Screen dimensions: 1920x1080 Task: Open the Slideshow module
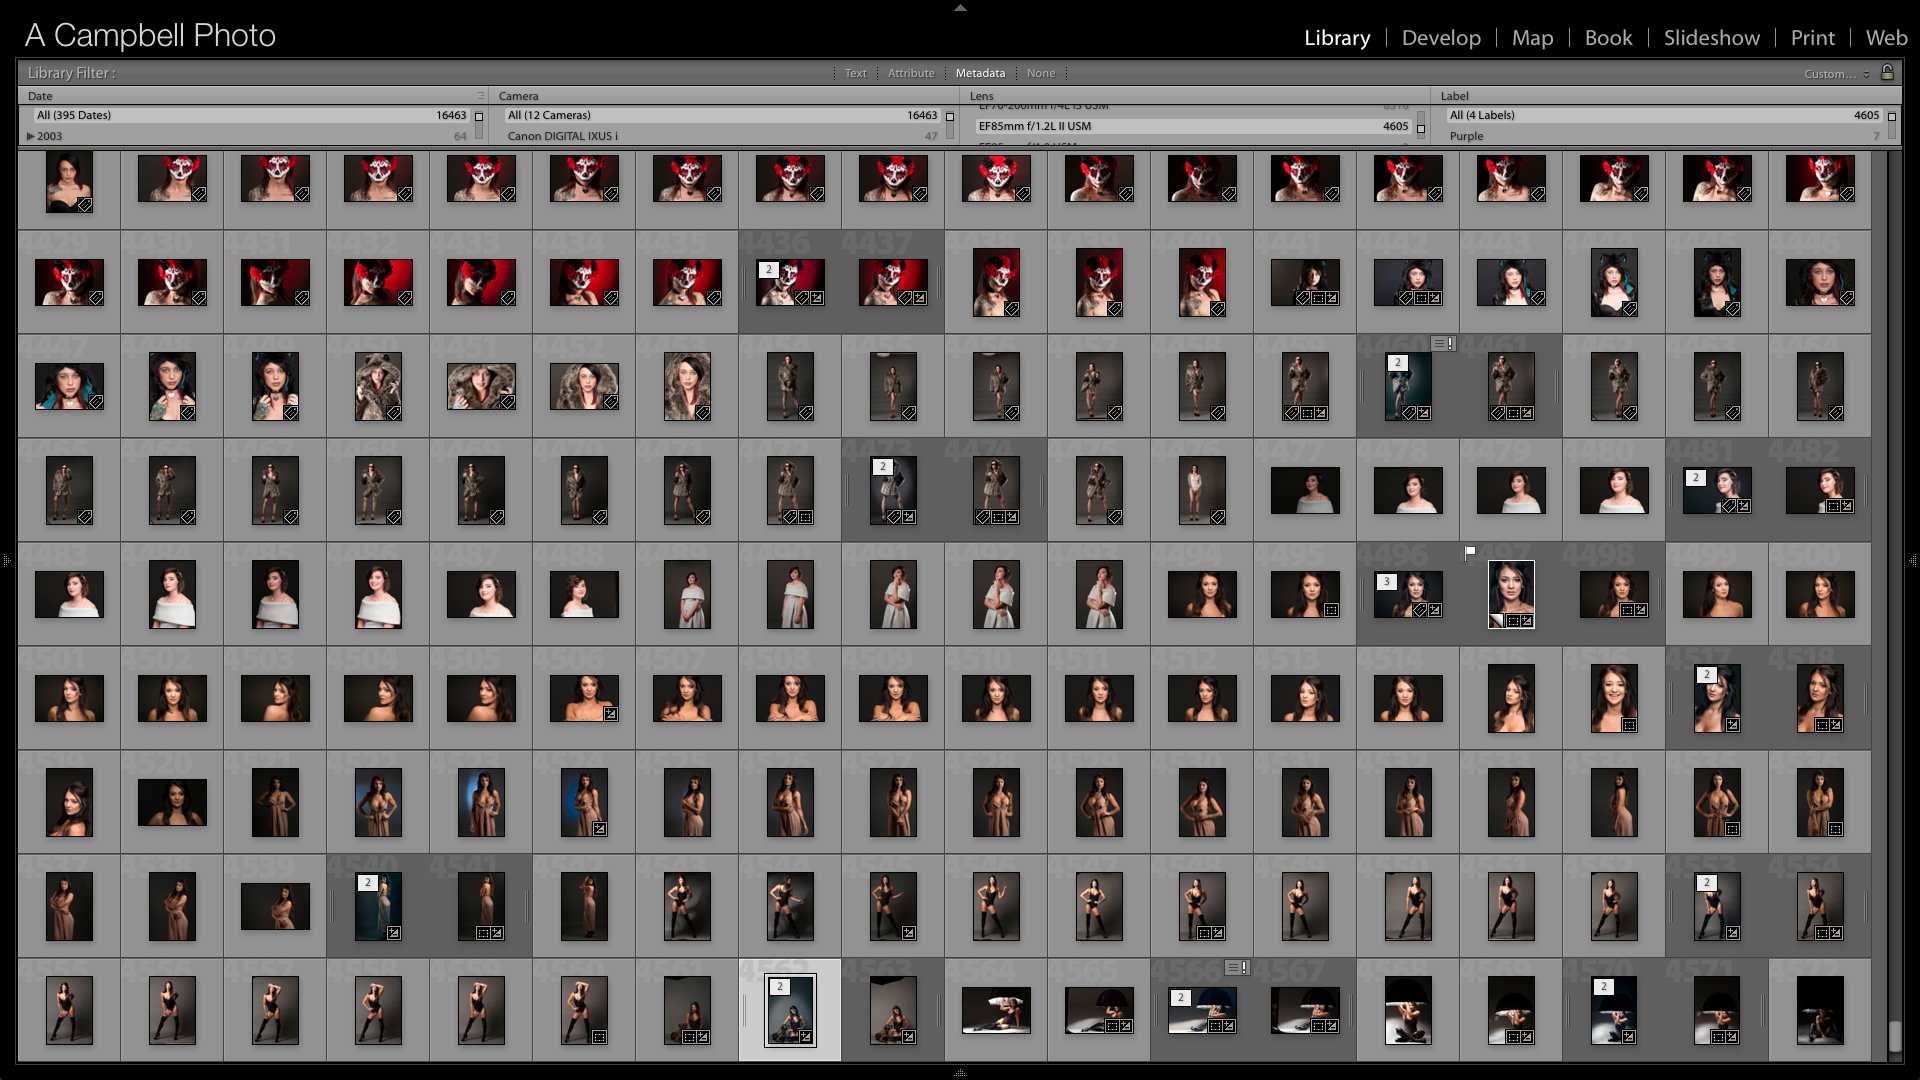click(1711, 38)
